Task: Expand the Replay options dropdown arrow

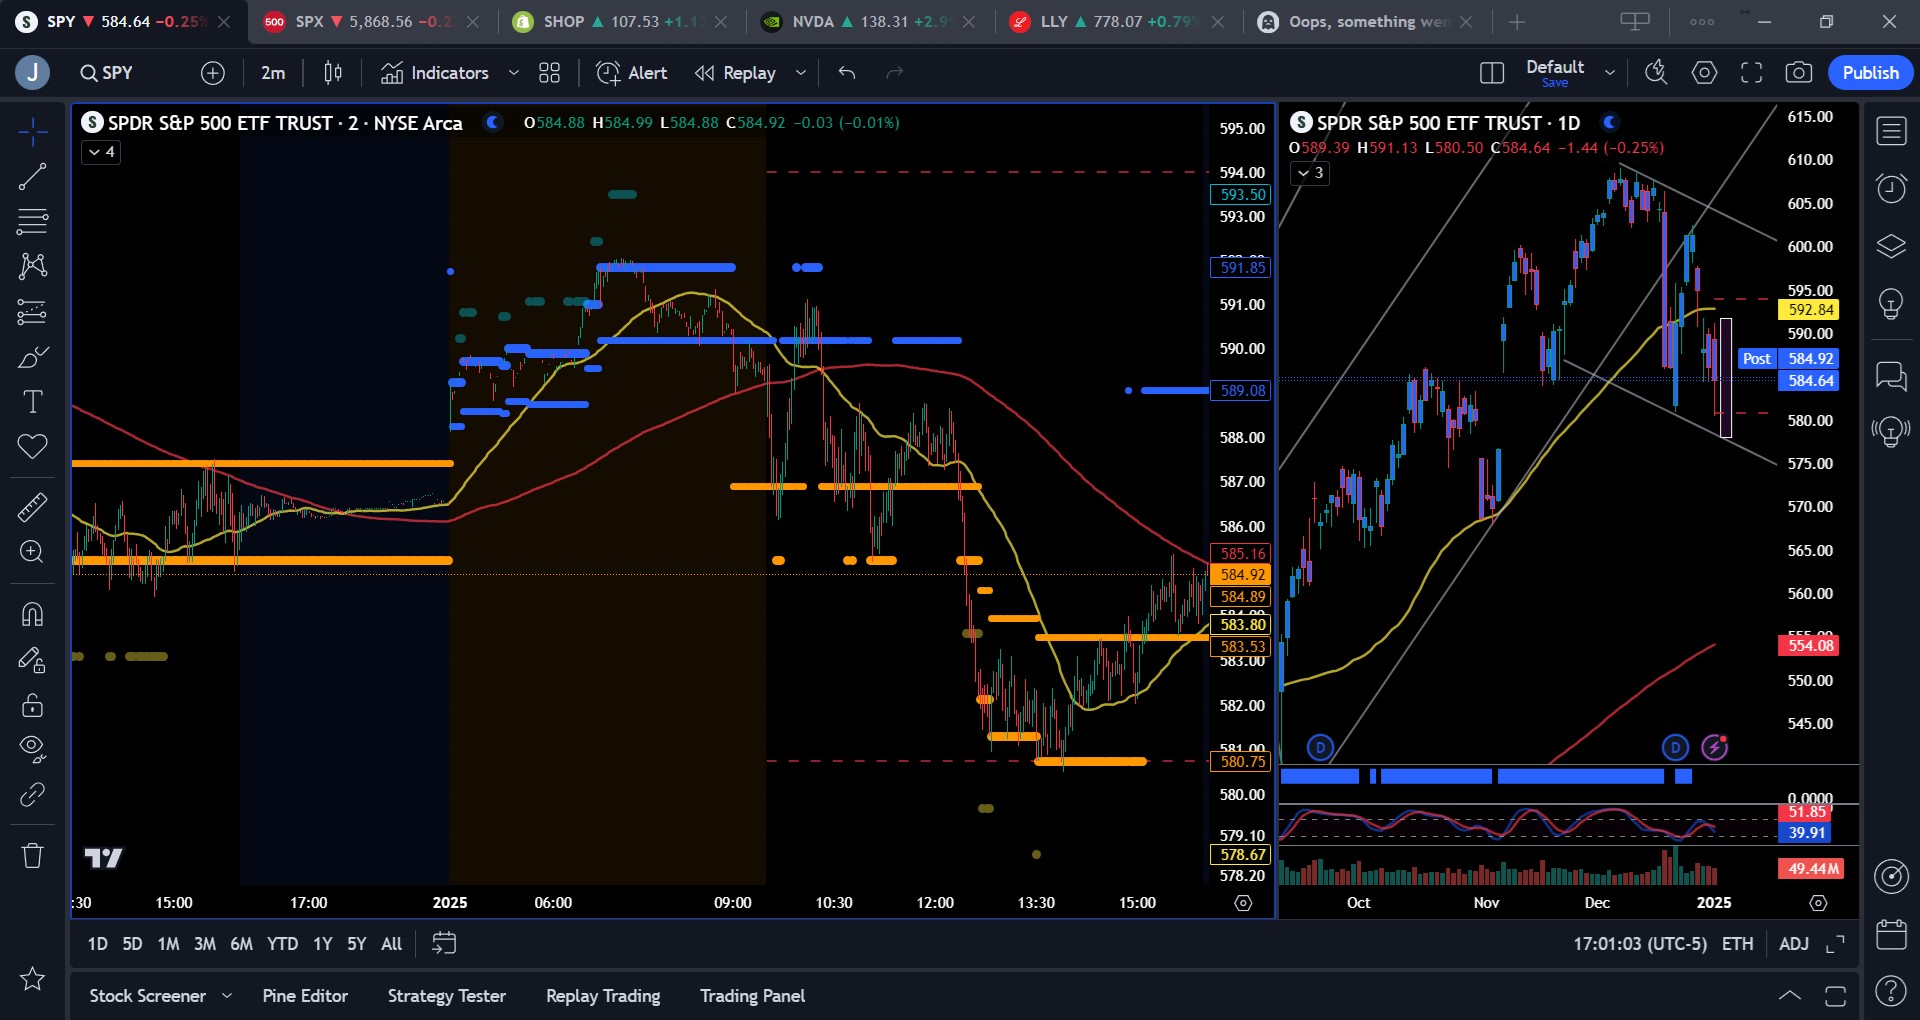Action: pyautogui.click(x=800, y=73)
